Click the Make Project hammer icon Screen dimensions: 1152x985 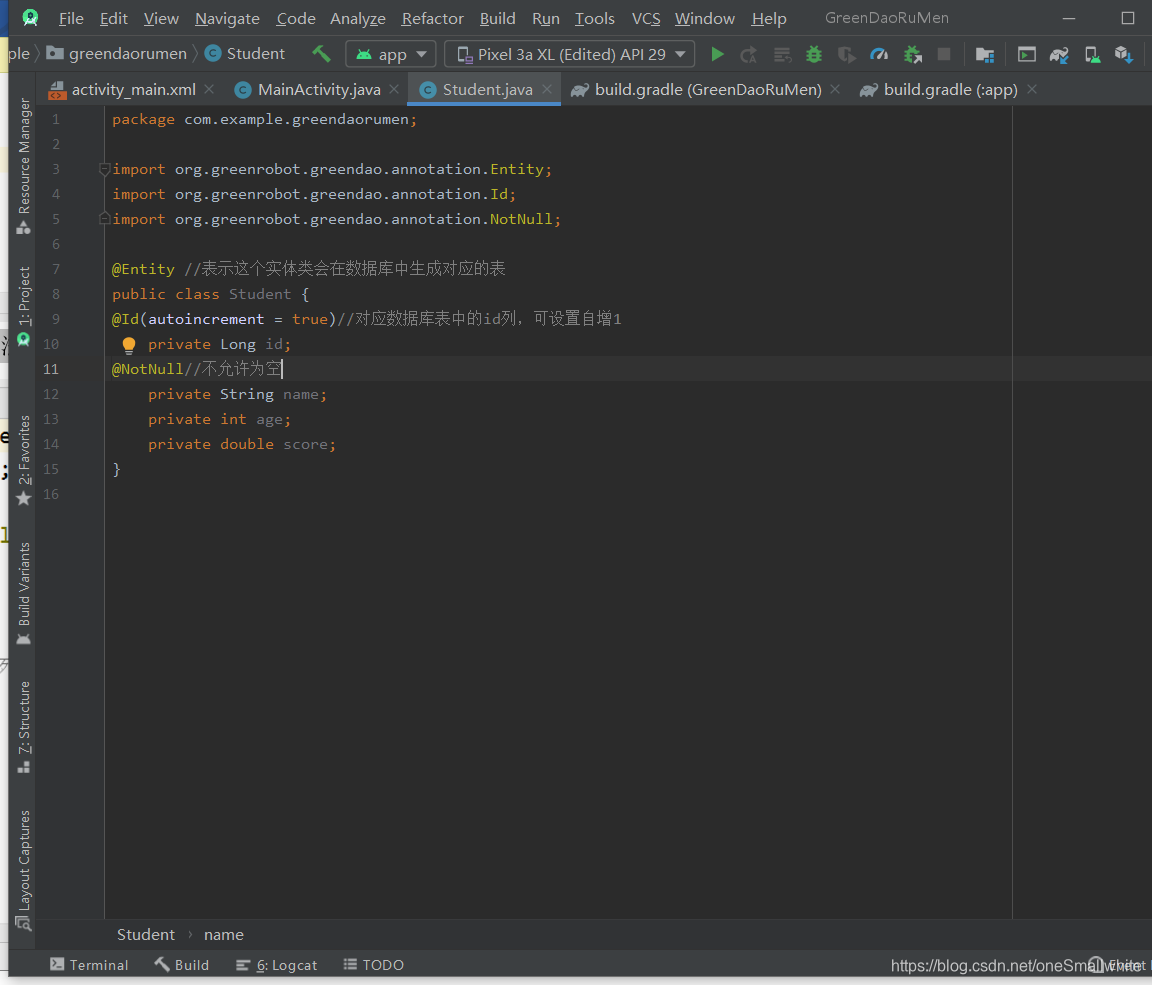[321, 54]
